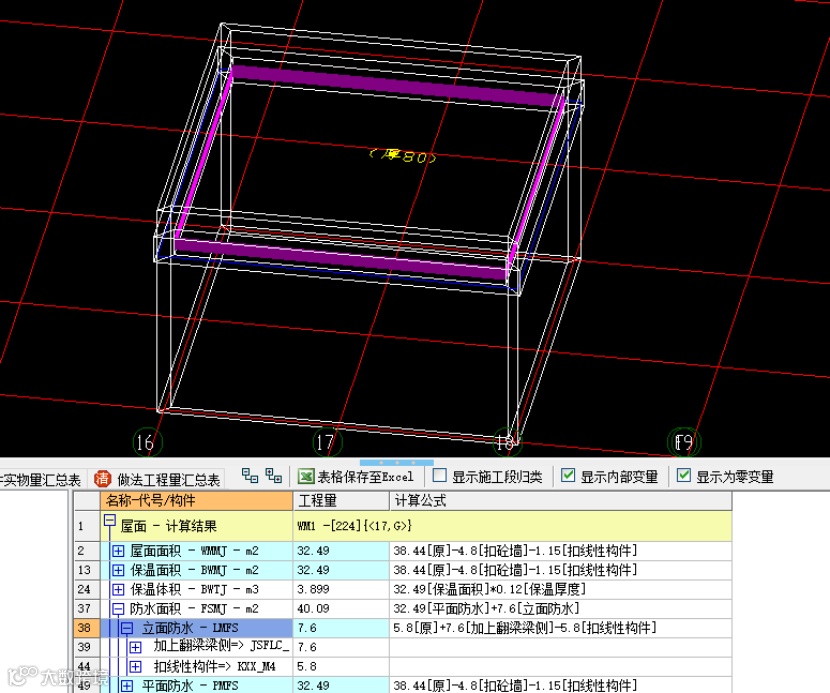Select the 立面防水 - LMFS row label
The image size is (830, 693).
tap(190, 628)
